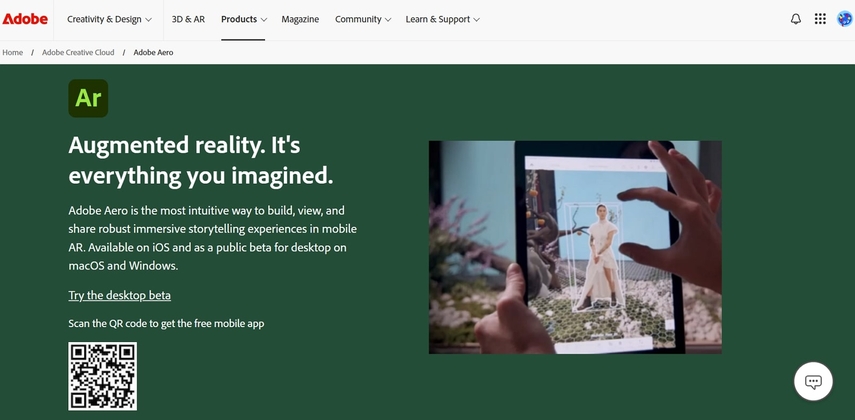Screen dimensions: 855x420
Task: Click the Adobe Aero Ar app icon
Action: coord(88,98)
